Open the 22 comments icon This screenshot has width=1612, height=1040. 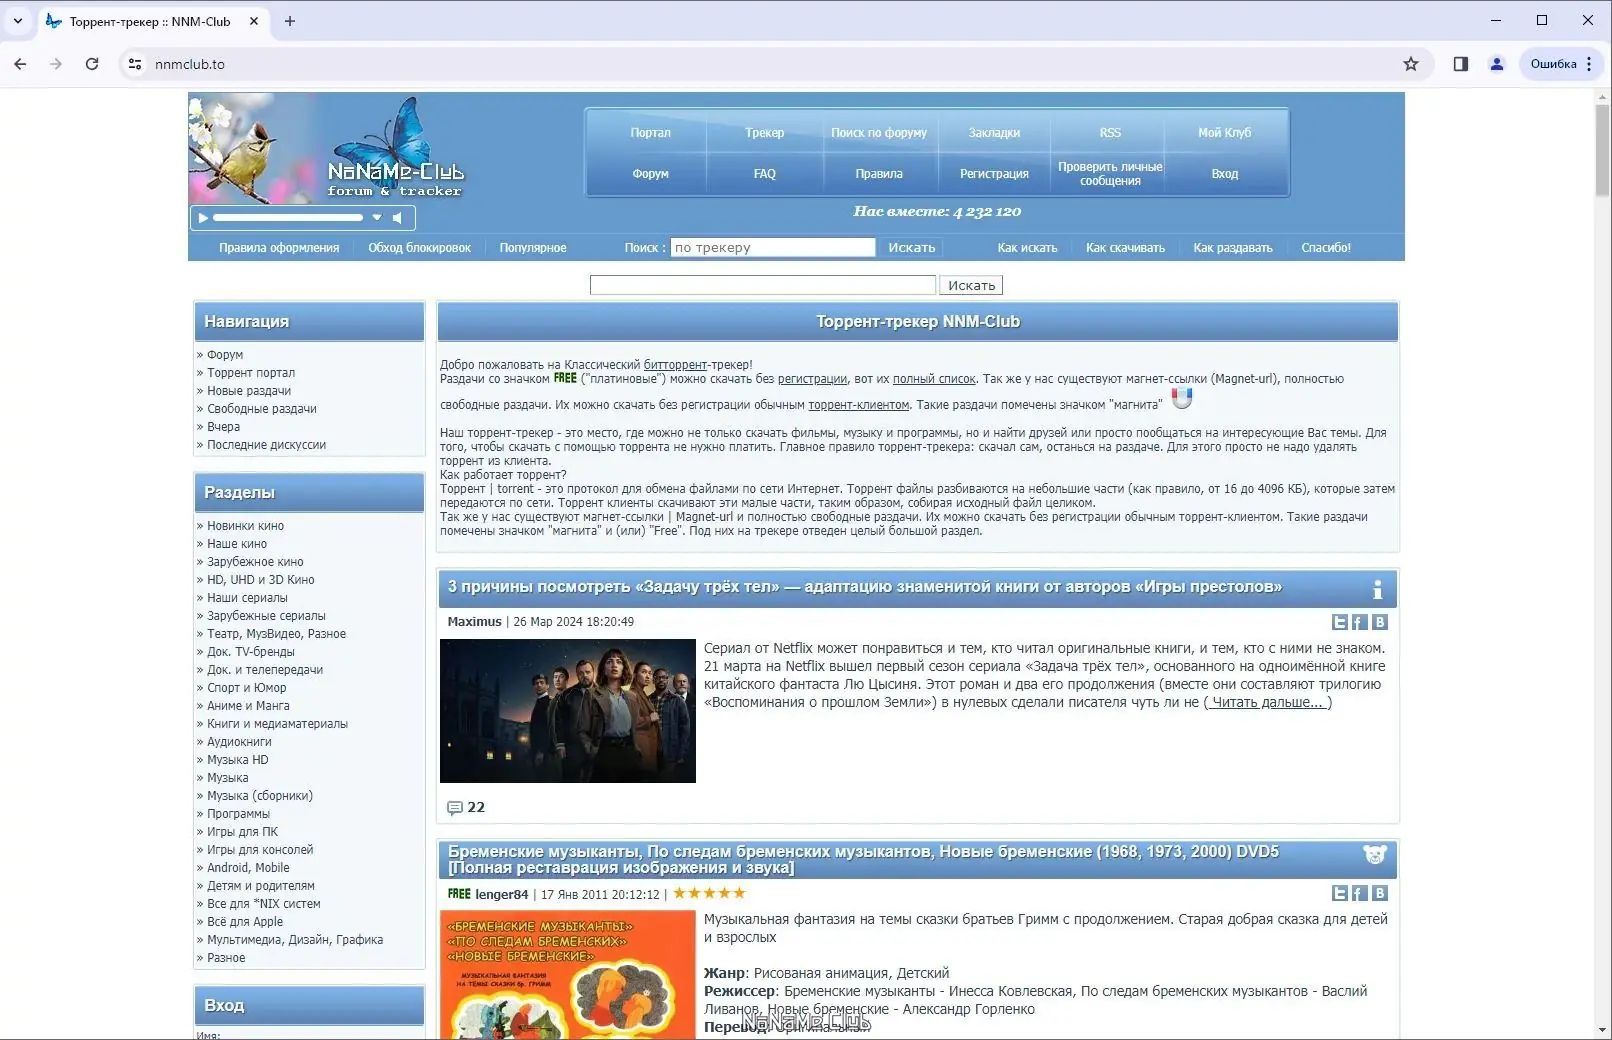coord(455,808)
